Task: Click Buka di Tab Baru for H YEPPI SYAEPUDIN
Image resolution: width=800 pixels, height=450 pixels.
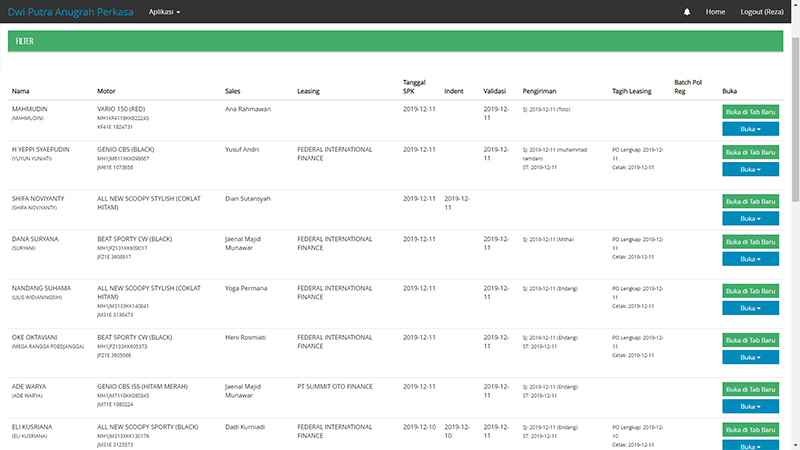Action: tap(751, 152)
